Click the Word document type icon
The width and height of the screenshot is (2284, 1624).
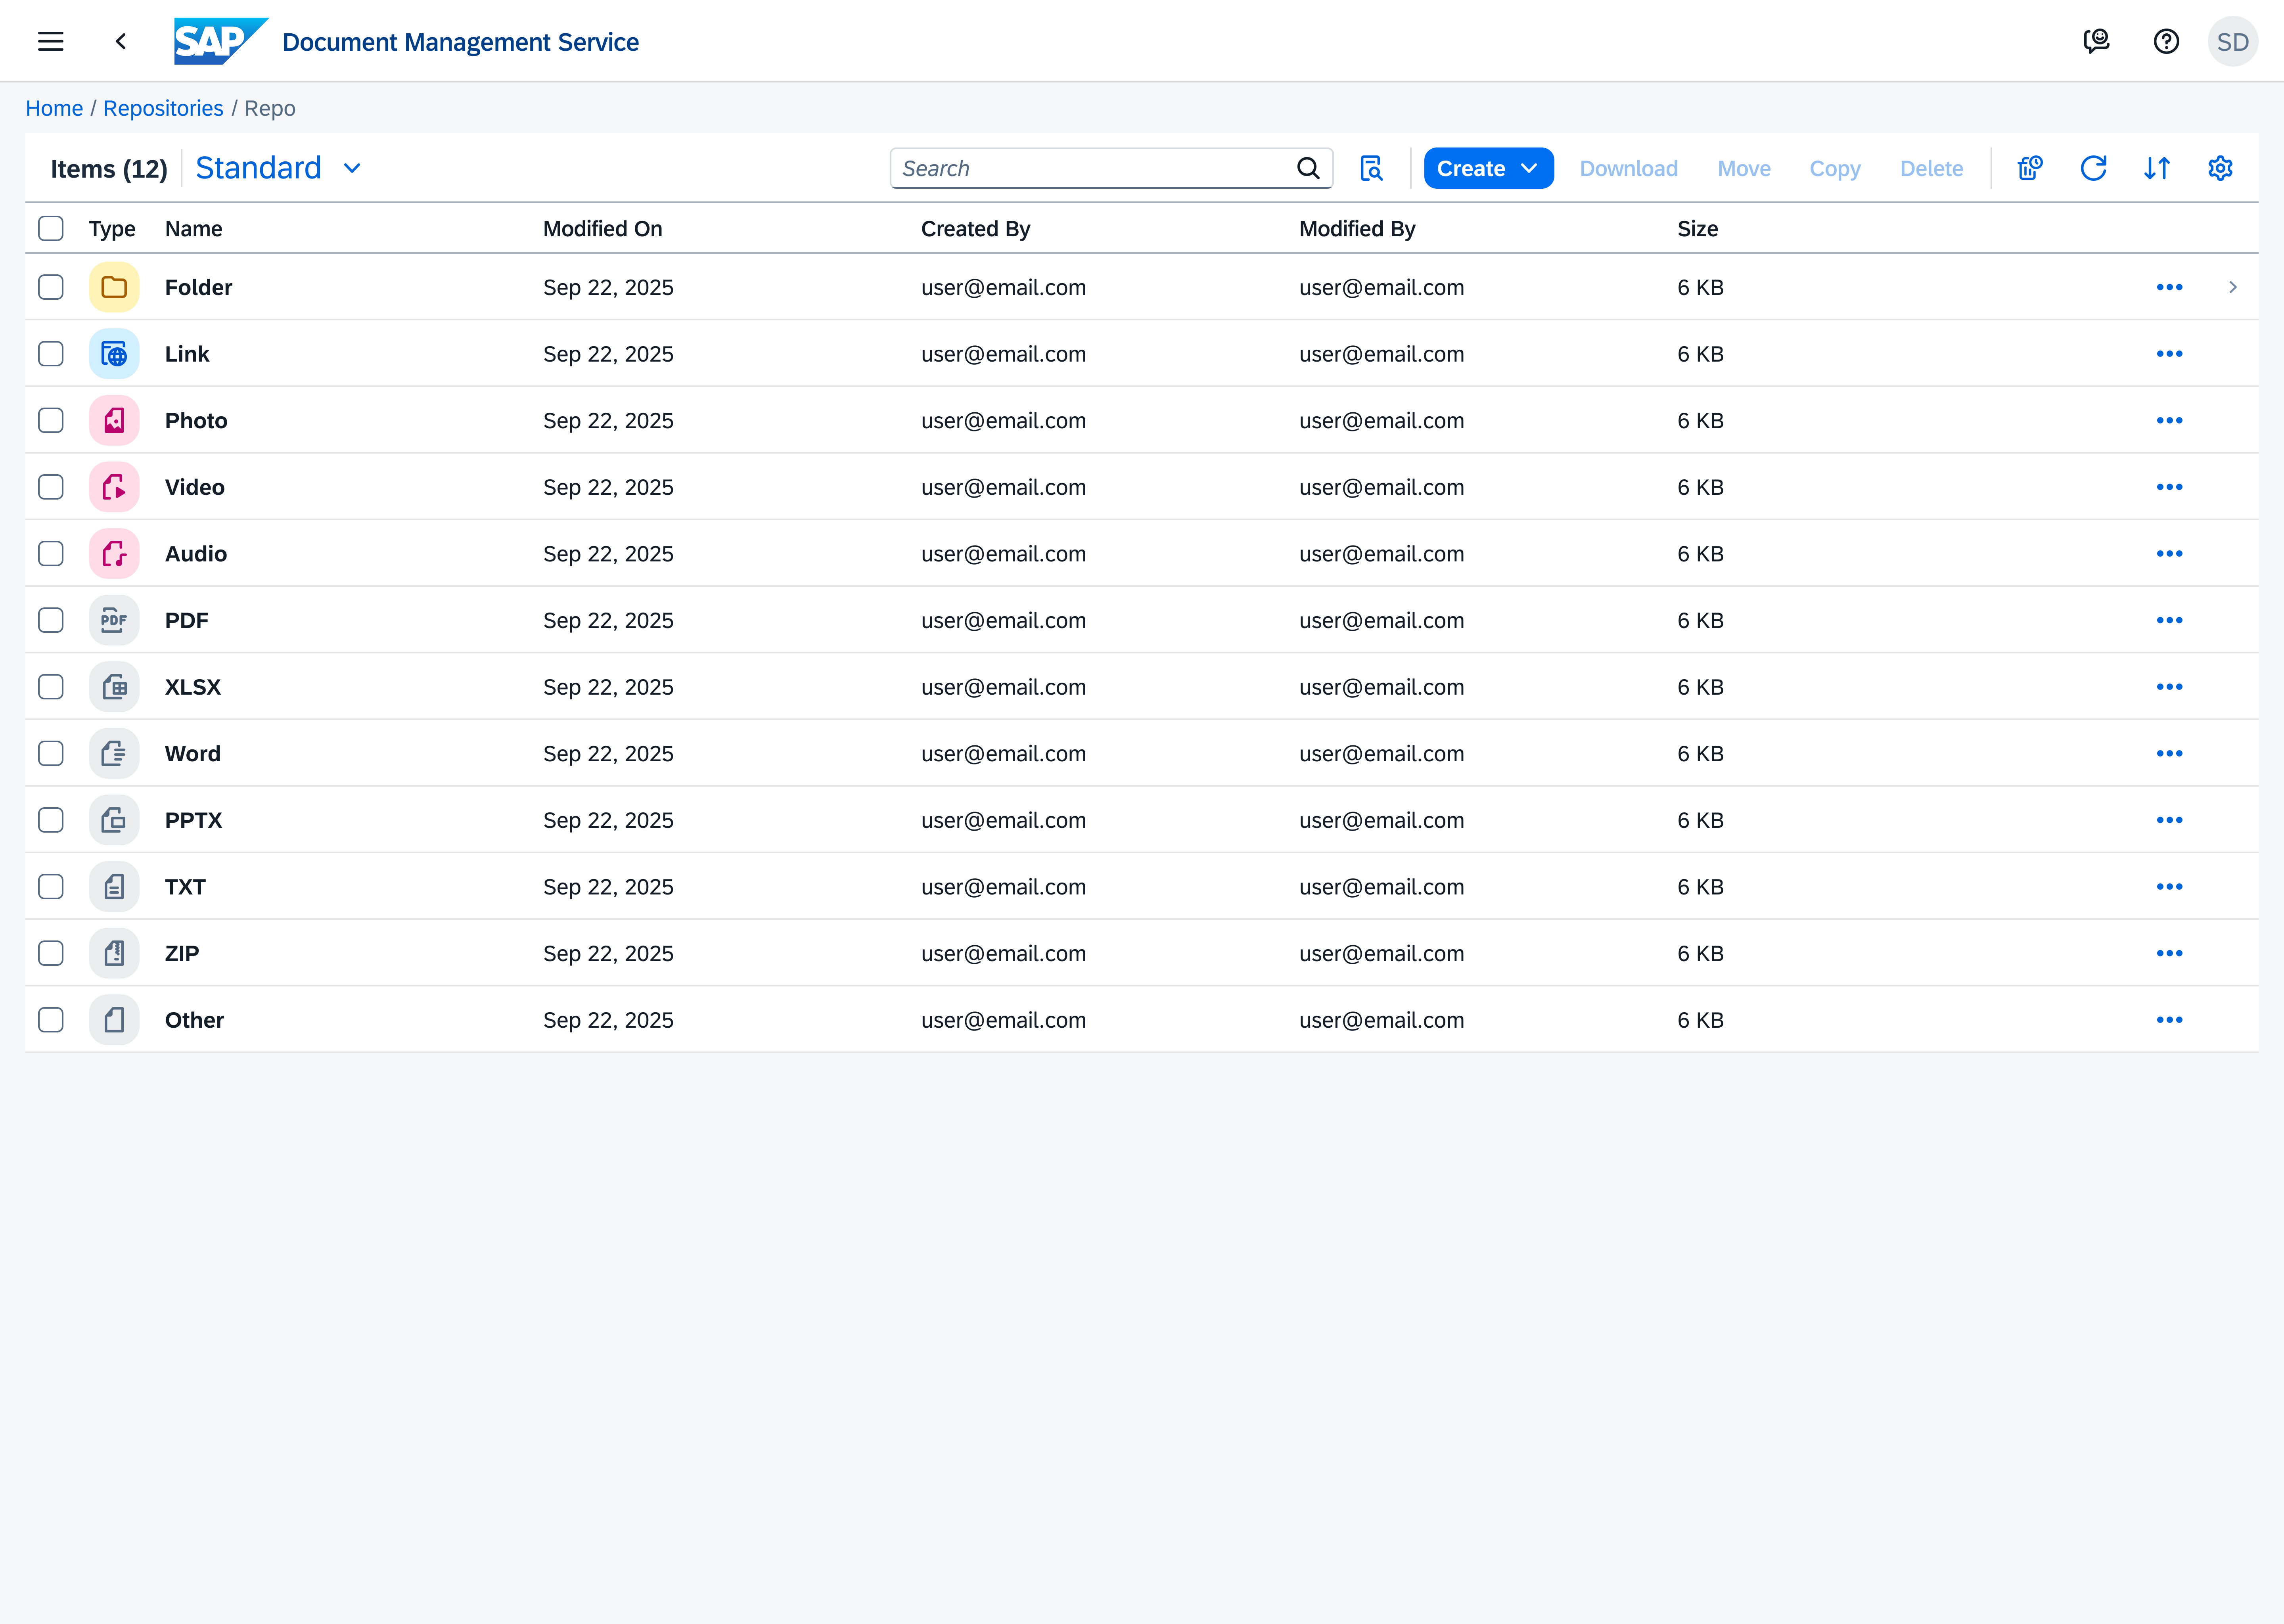(114, 753)
